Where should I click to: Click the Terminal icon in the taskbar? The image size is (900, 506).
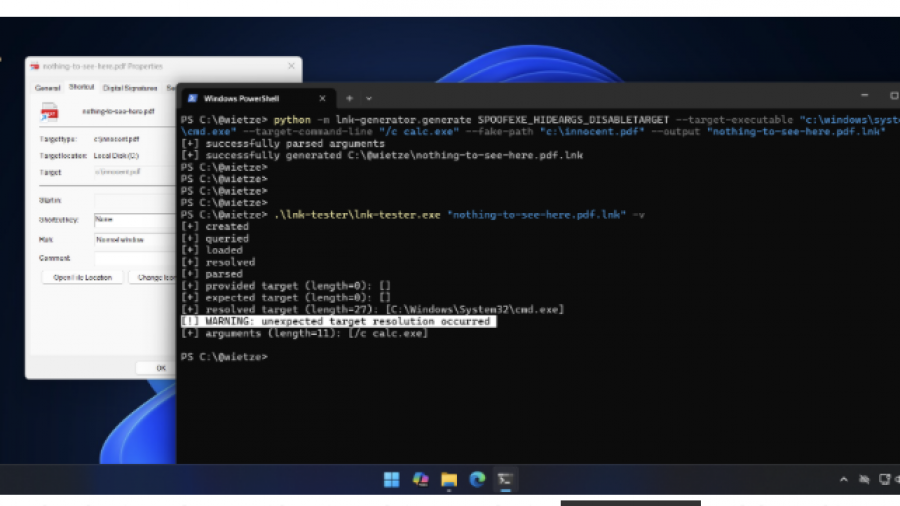click(x=507, y=480)
